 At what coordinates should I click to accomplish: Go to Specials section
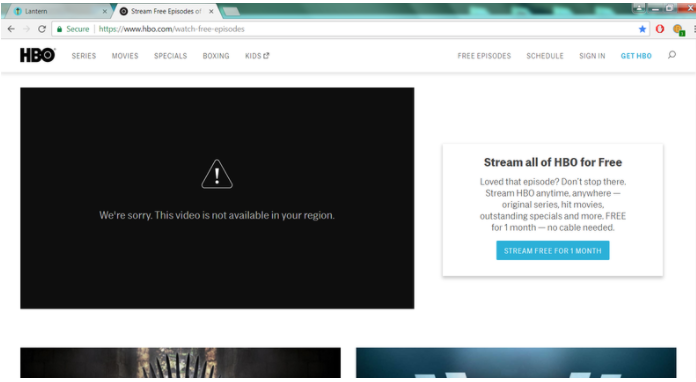170,56
